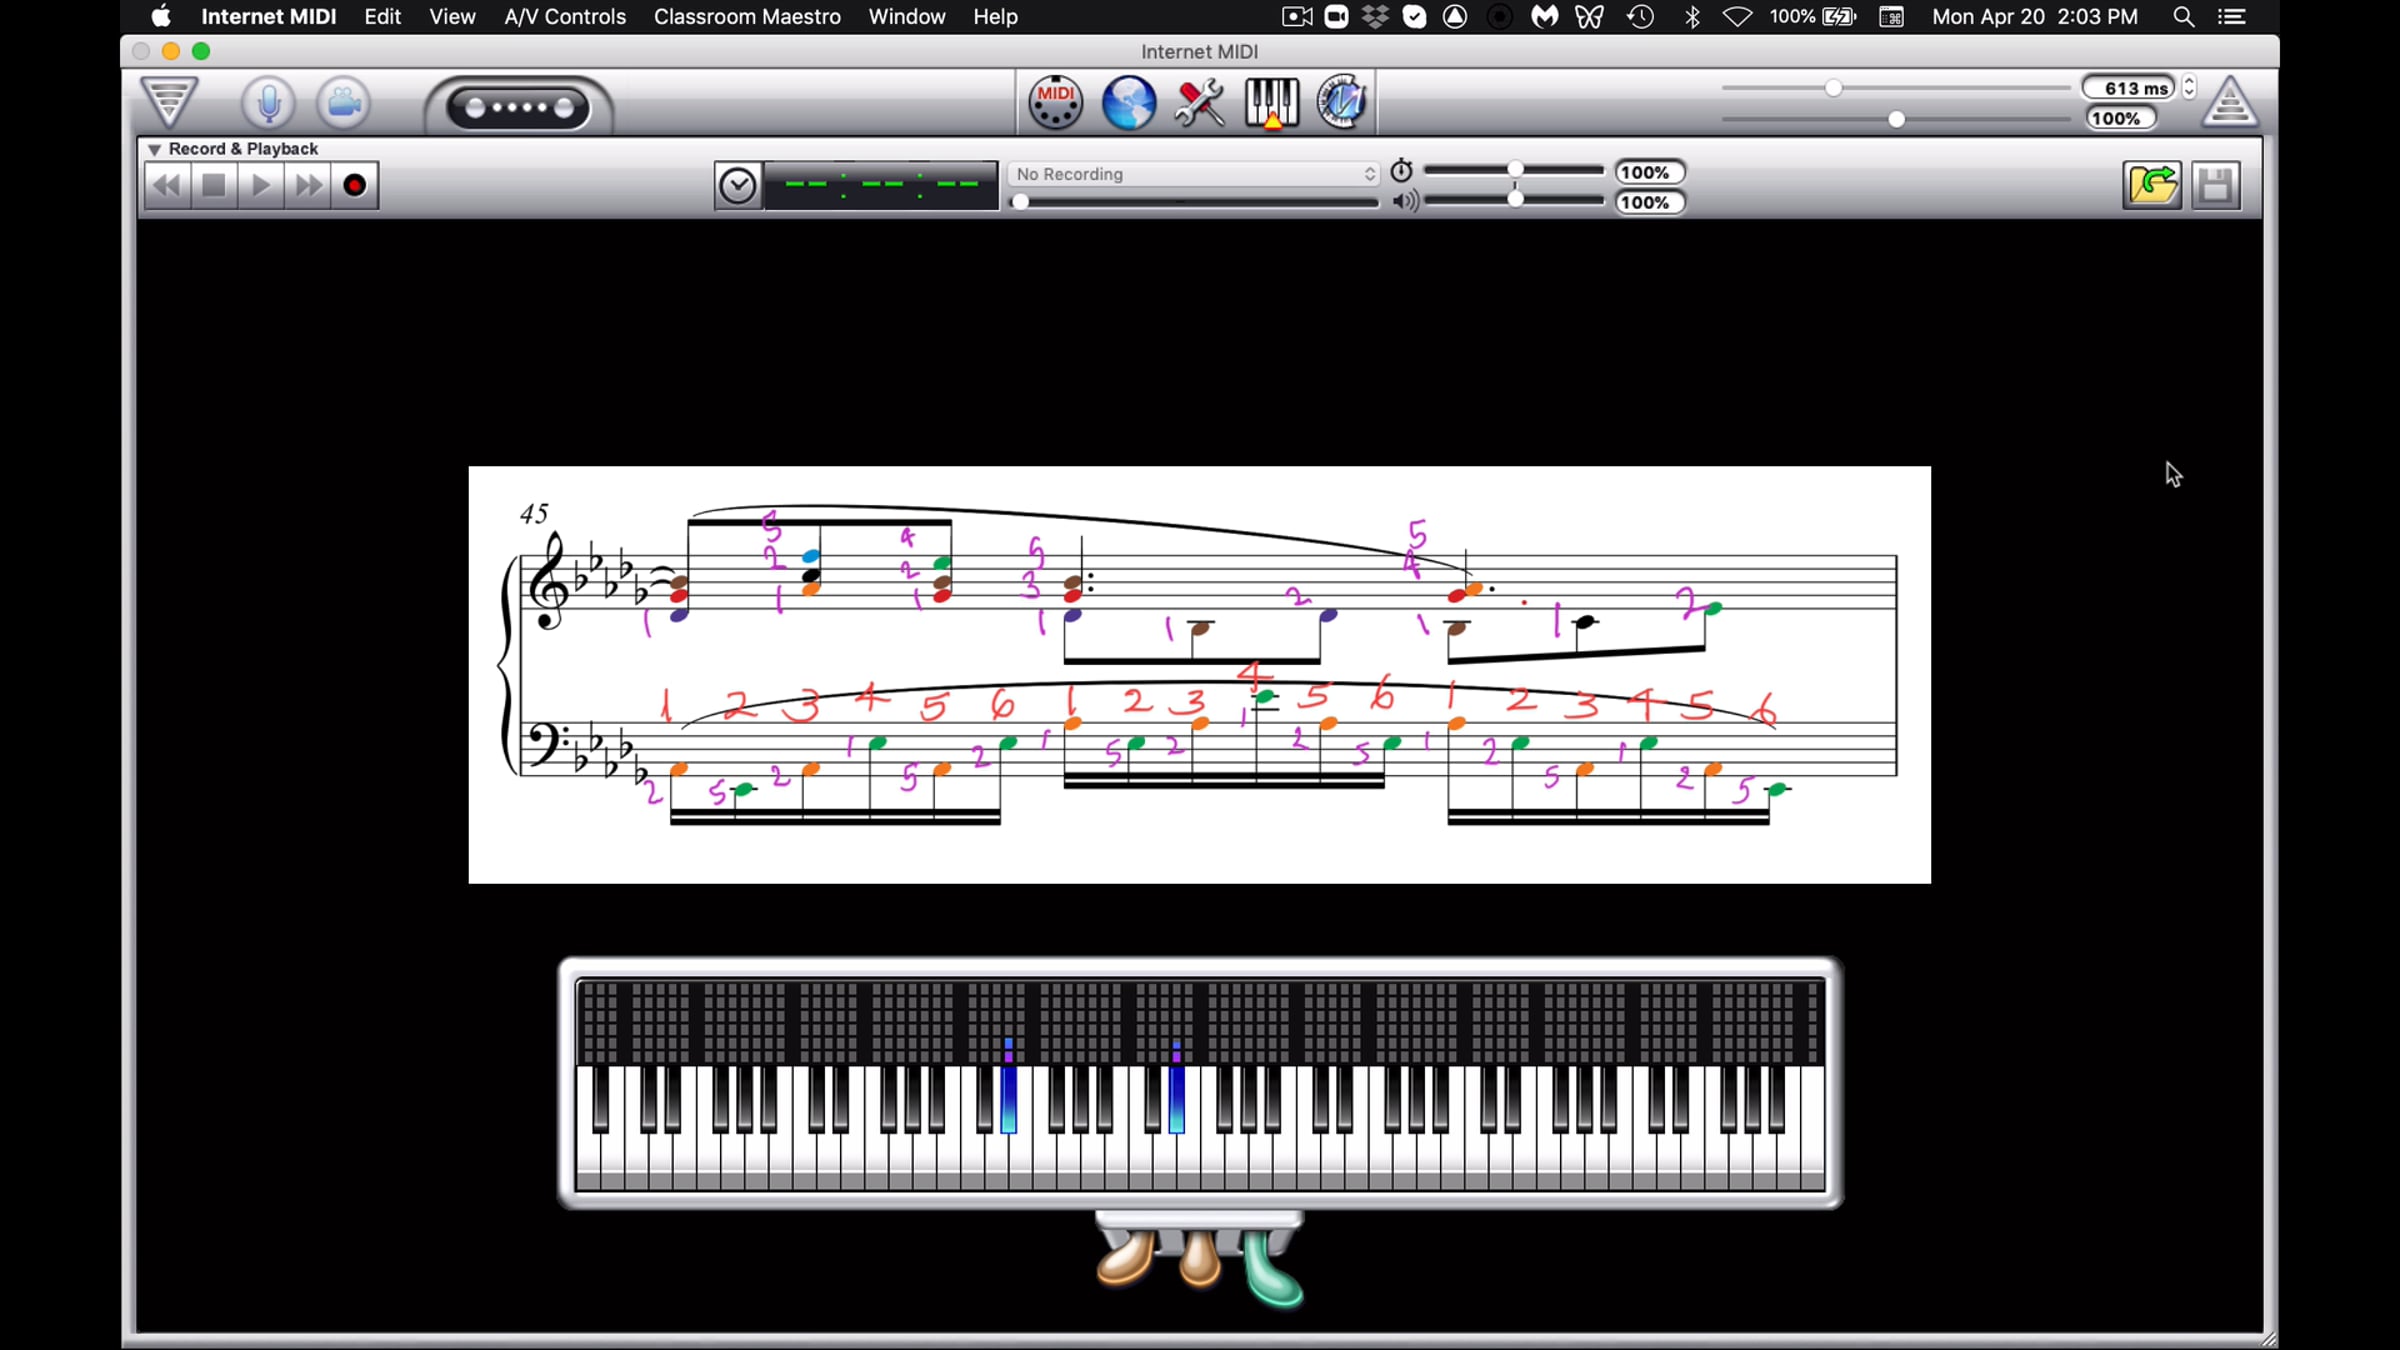Viewport: 2400px width, 1350px height.
Task: Click the piano keyboard icon in toolbar
Action: 1271,102
